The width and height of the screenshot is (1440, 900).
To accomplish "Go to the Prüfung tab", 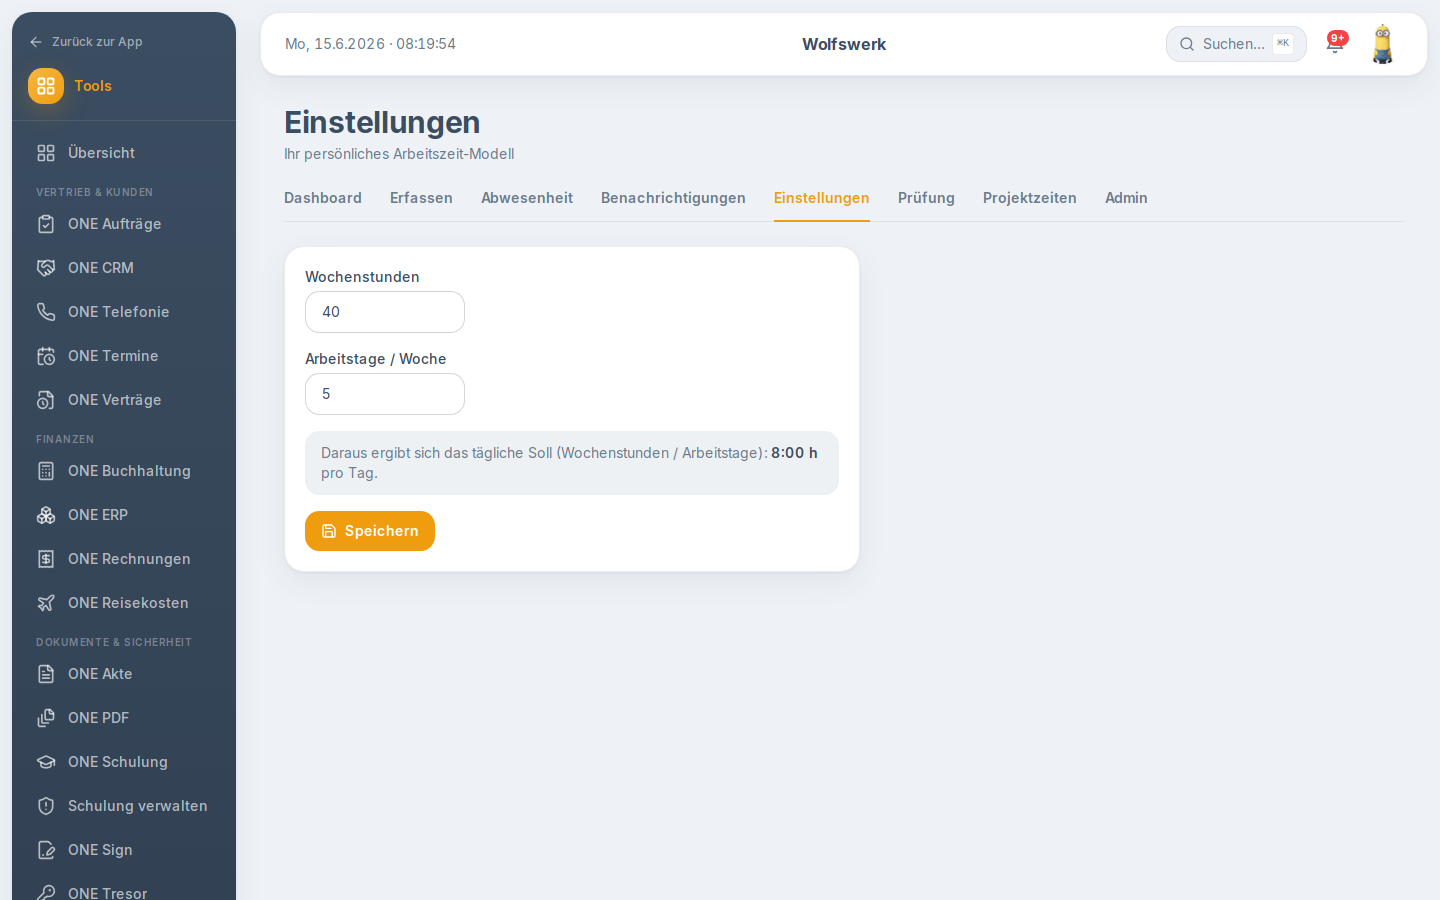I will (x=926, y=198).
